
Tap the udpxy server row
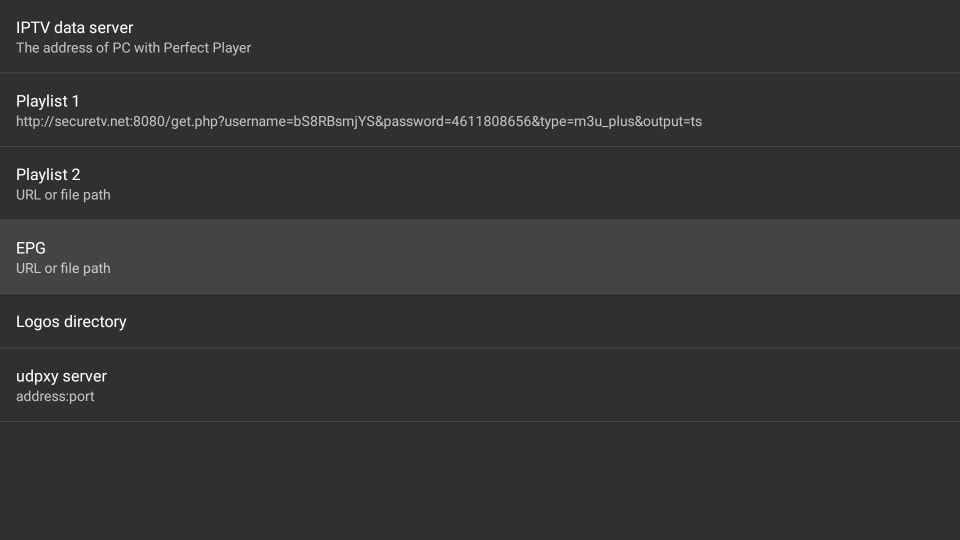pyautogui.click(x=480, y=385)
